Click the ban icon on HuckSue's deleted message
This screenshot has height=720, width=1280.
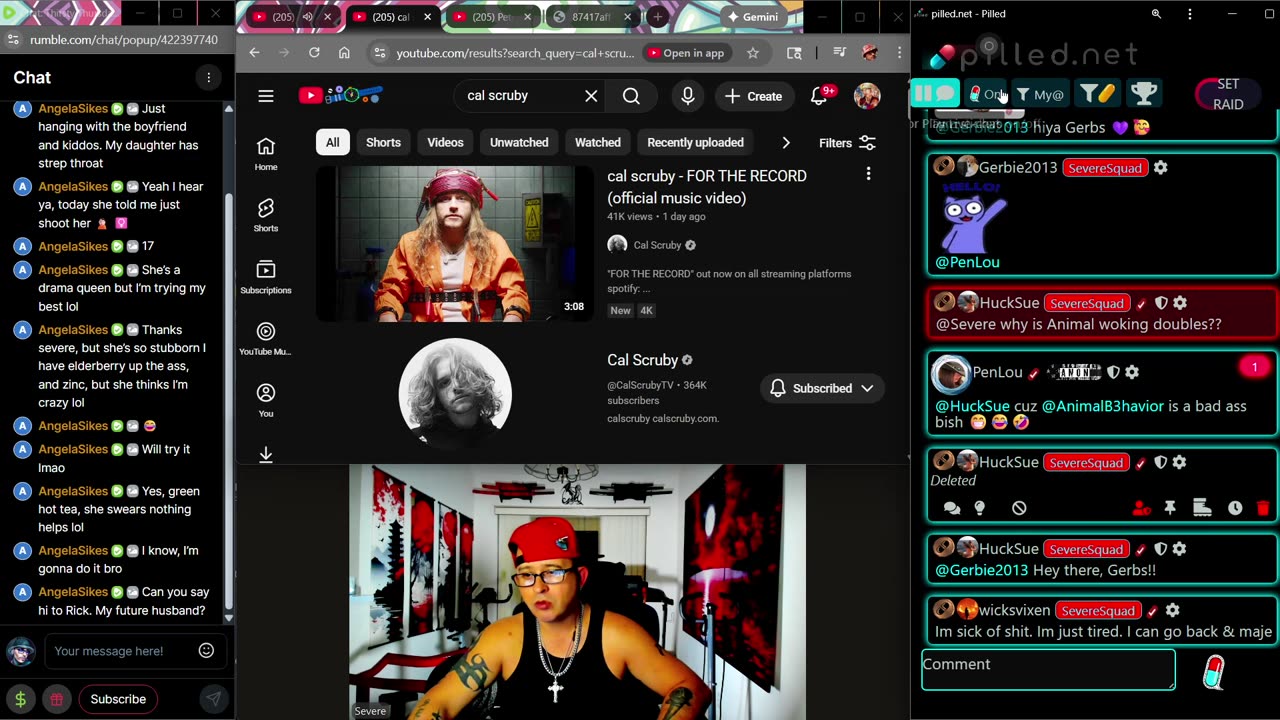tap(1019, 508)
